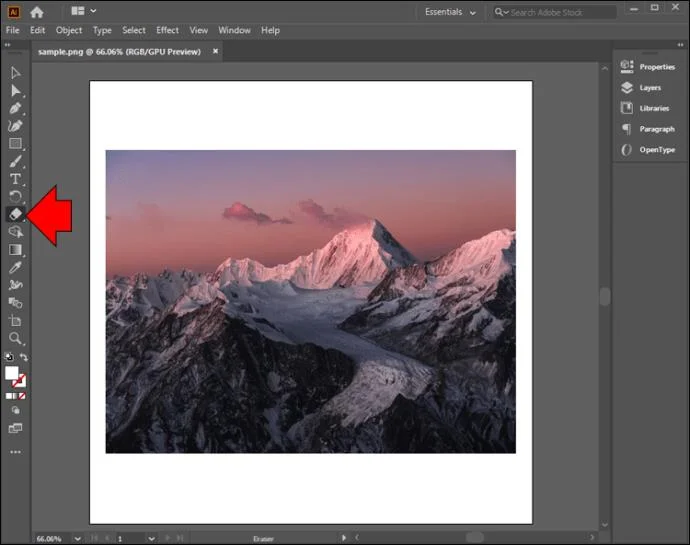This screenshot has width=690, height=545.
Task: Open the Paragraph panel
Action: pos(648,129)
